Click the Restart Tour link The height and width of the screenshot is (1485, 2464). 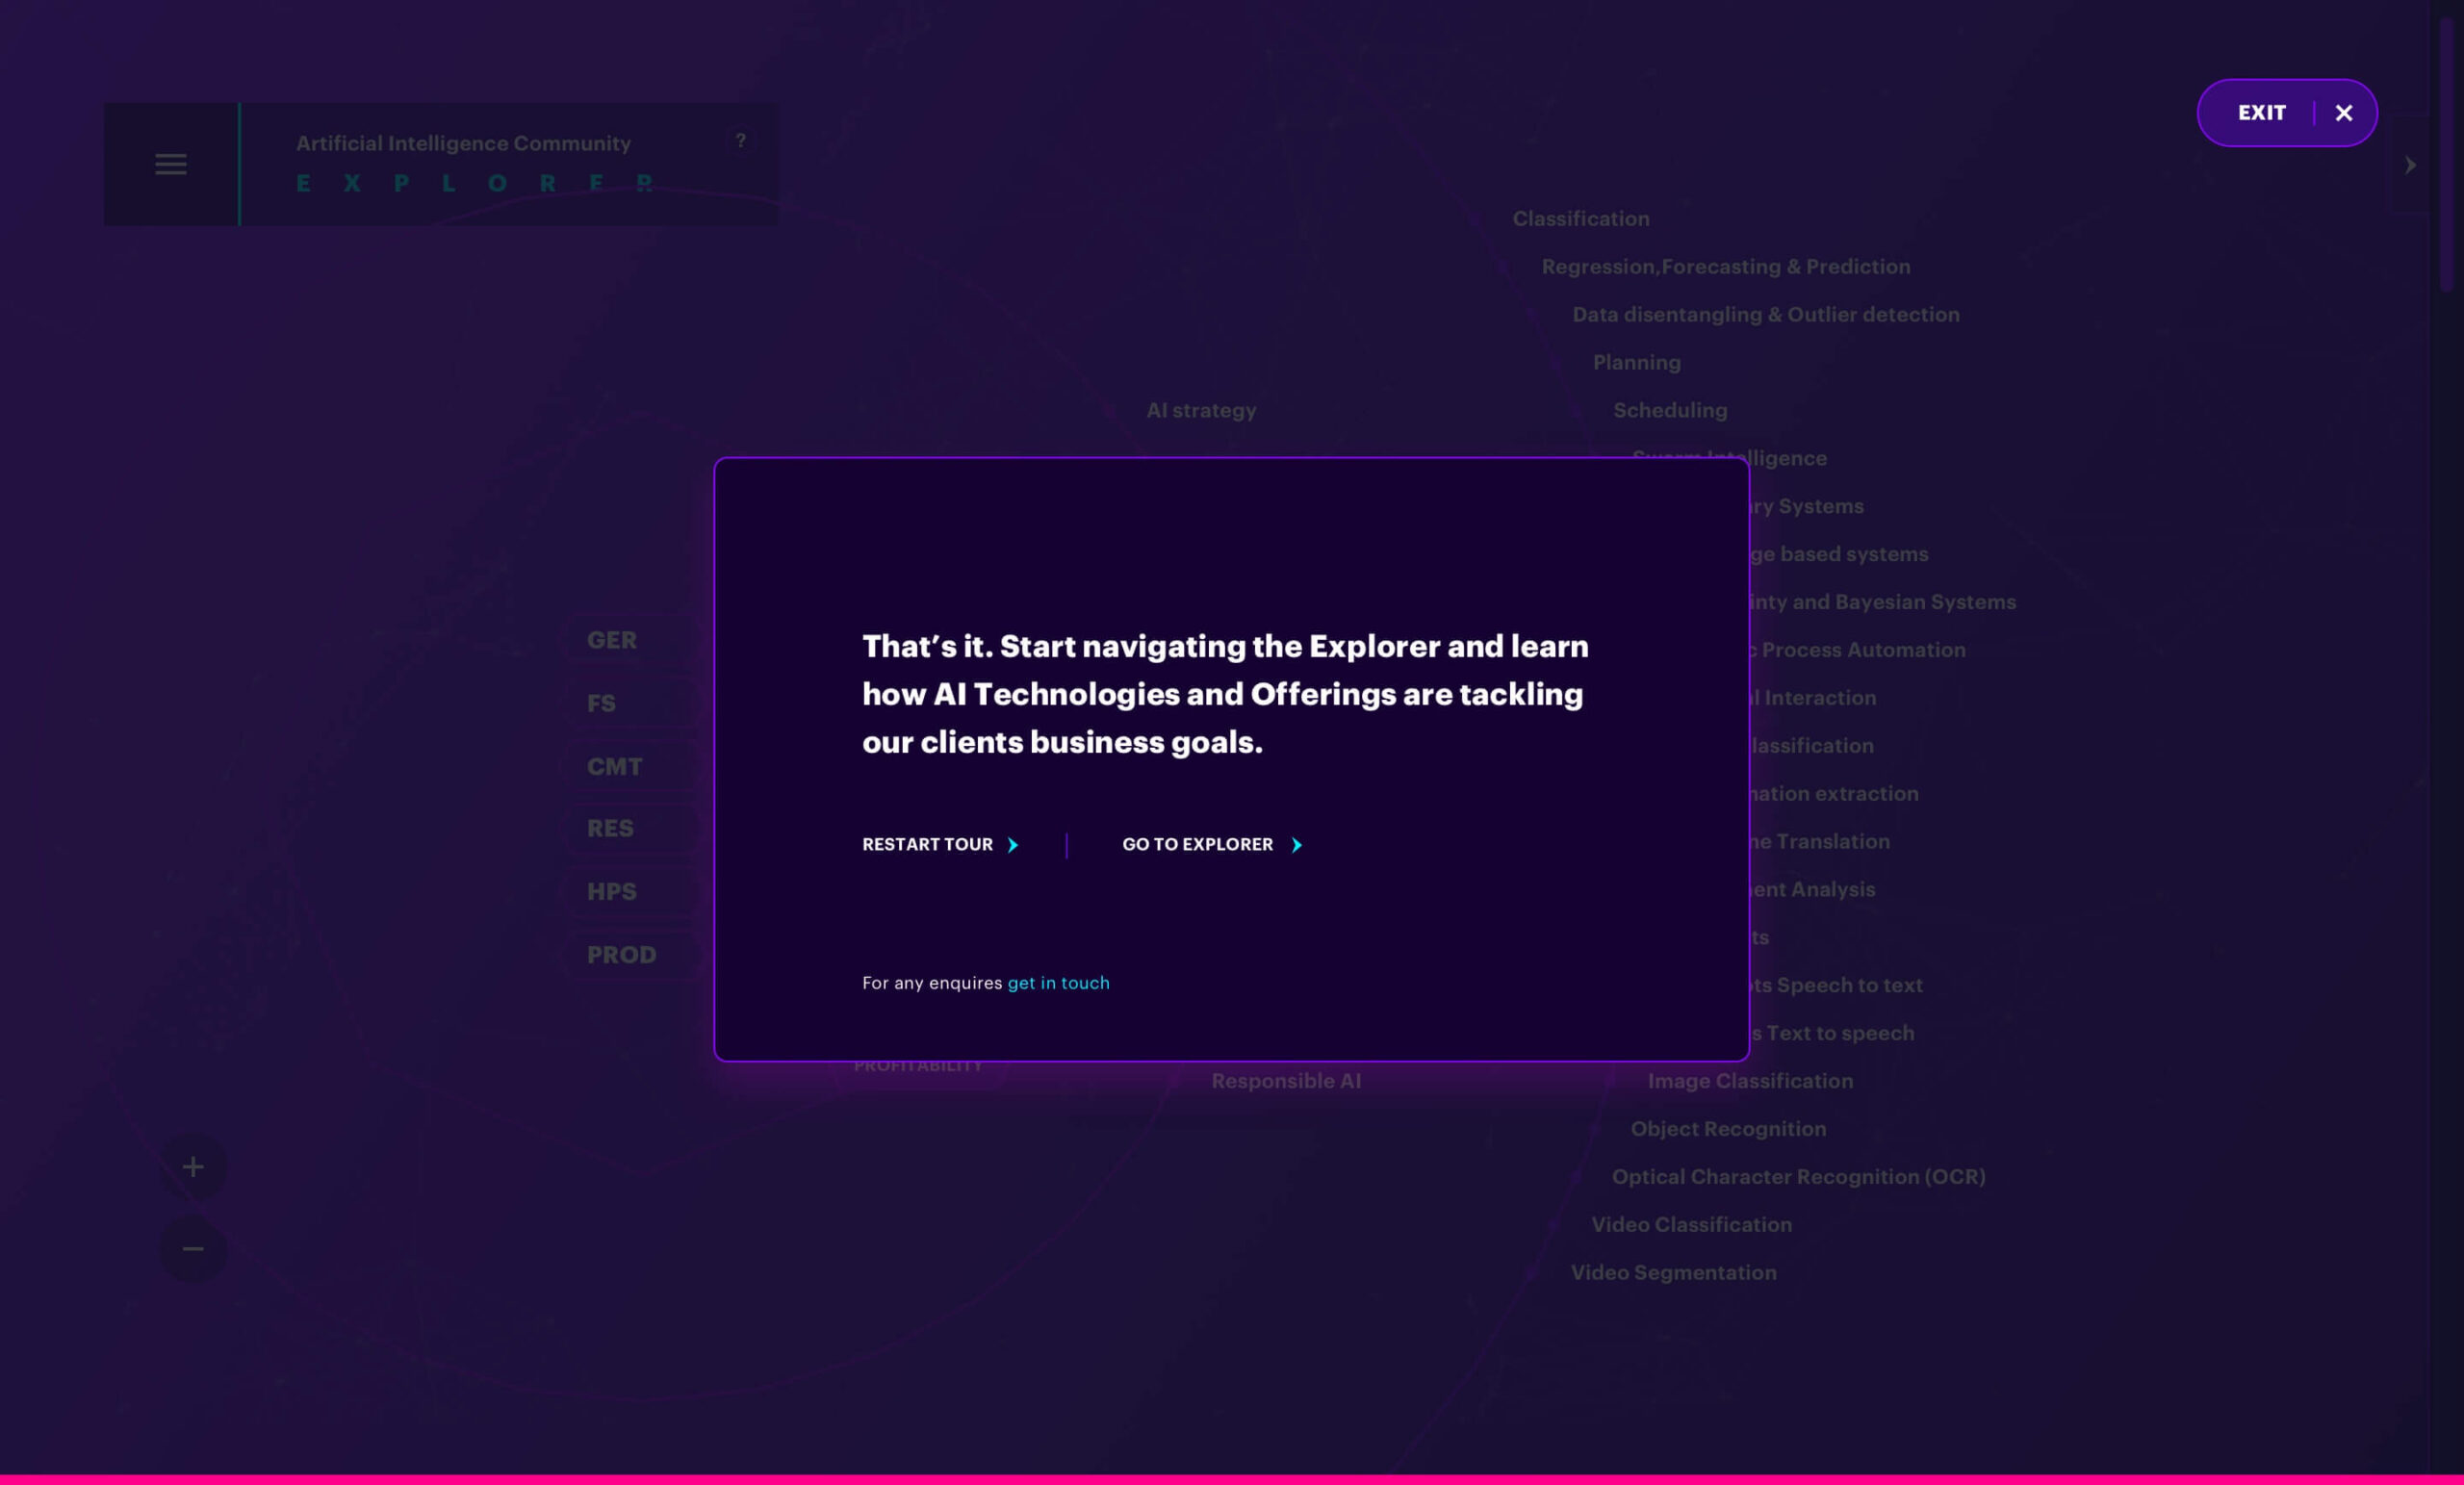(x=927, y=845)
